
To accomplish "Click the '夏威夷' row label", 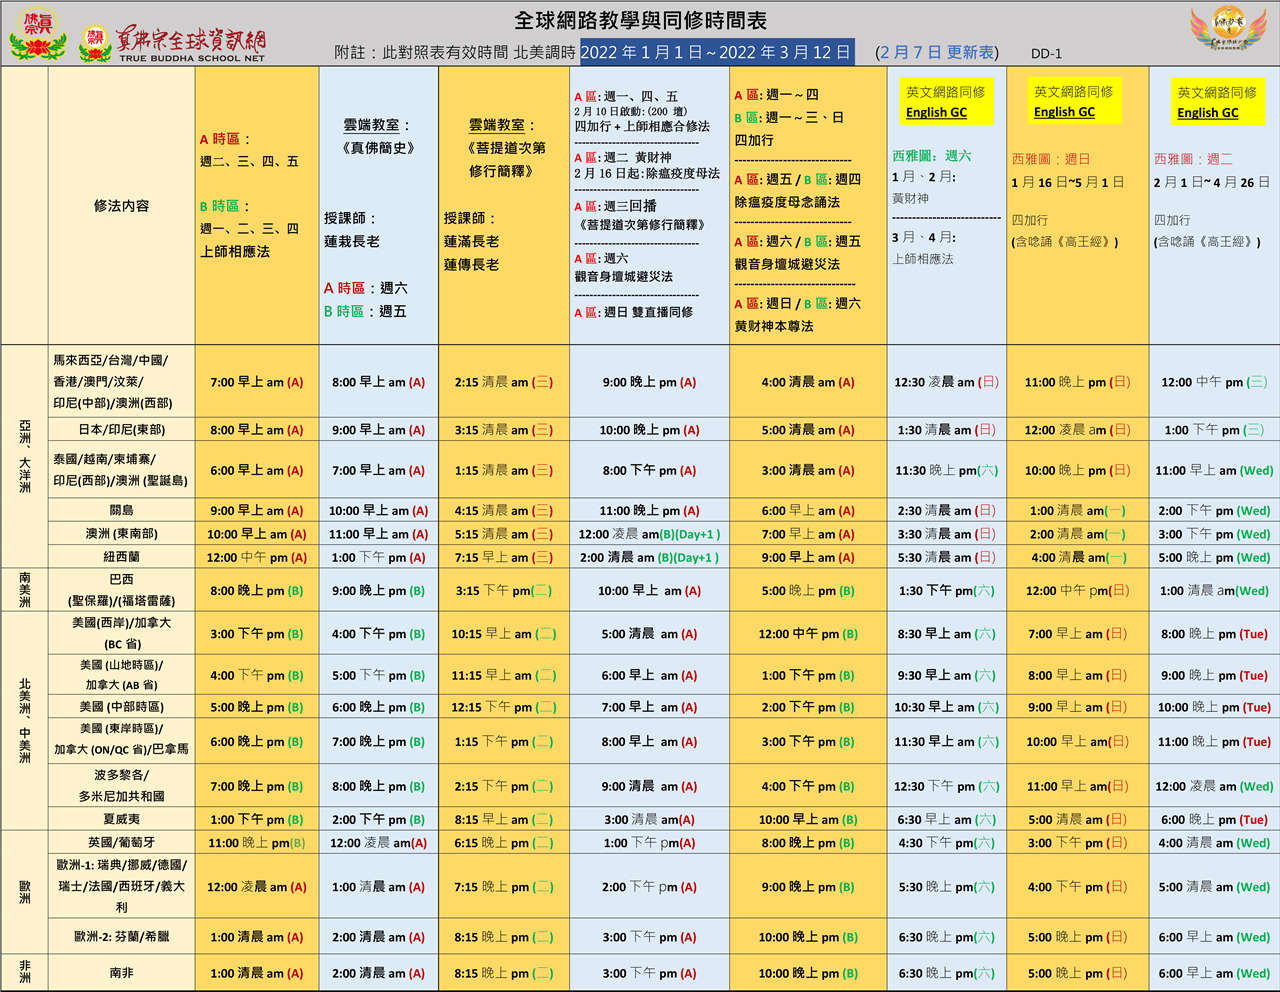I will point(121,819).
